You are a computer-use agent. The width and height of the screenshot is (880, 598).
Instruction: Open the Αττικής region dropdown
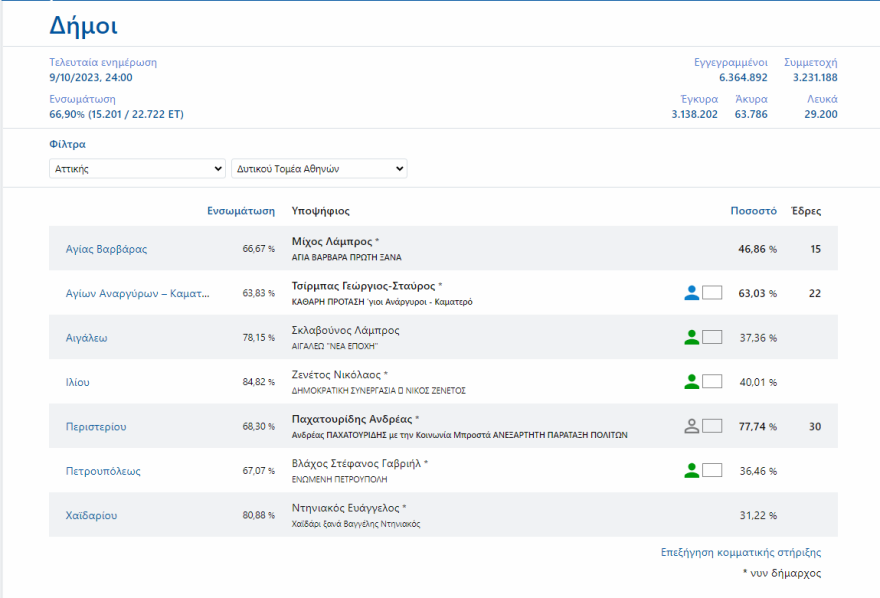tap(138, 169)
